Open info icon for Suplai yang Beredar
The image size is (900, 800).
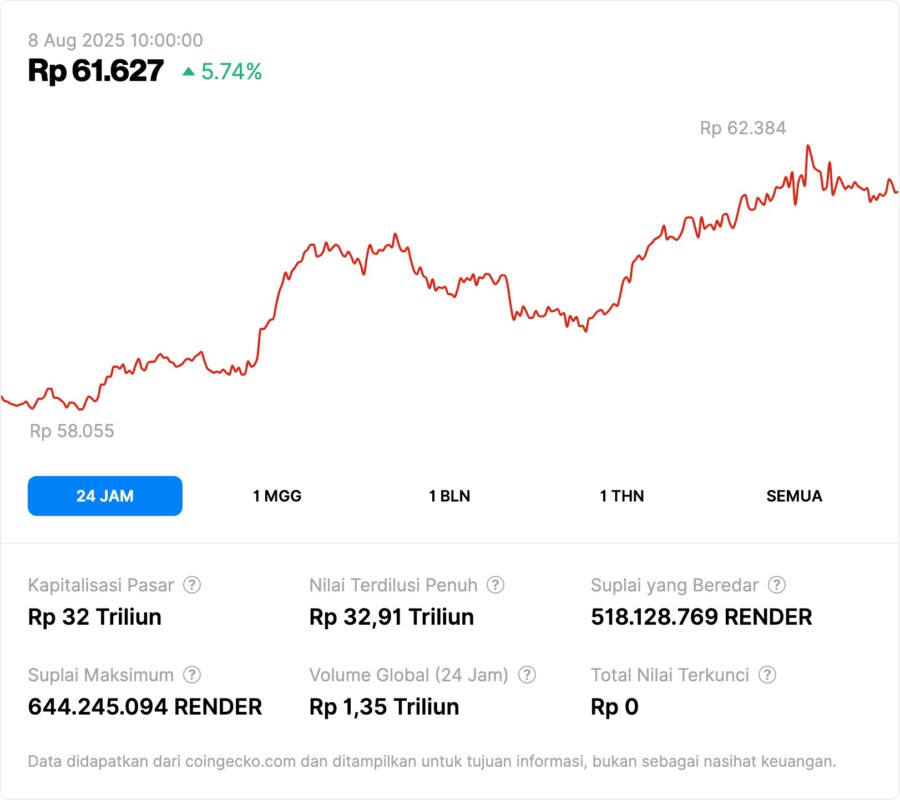coord(776,585)
